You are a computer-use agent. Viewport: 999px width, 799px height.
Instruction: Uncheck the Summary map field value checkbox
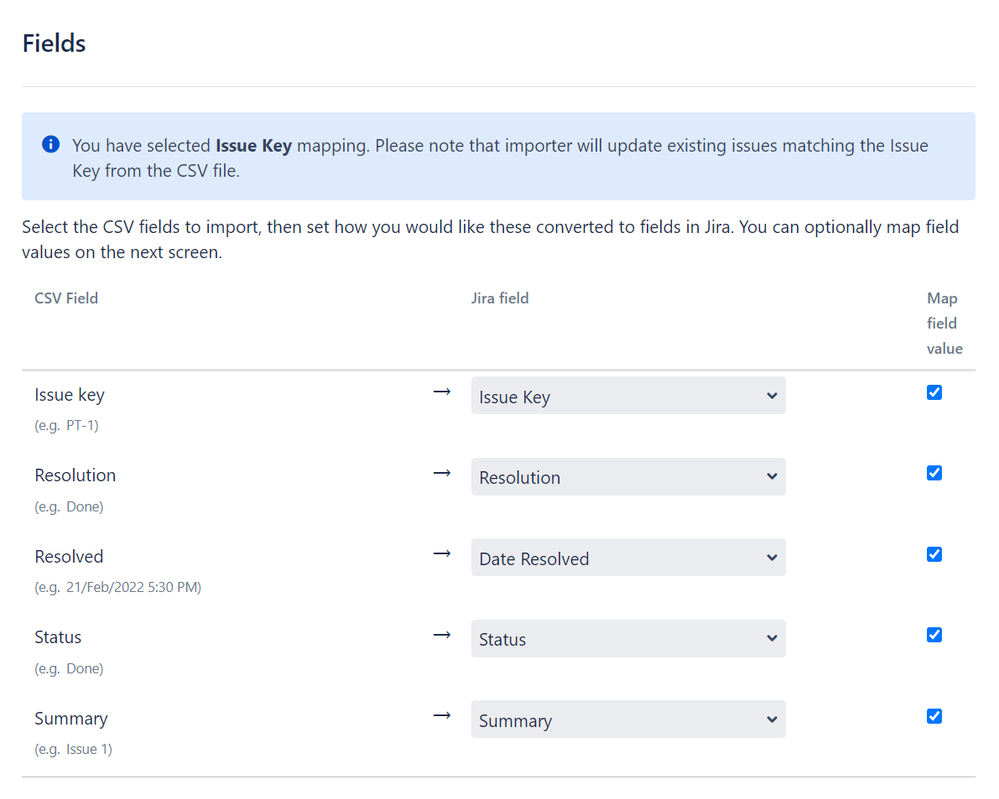934,716
